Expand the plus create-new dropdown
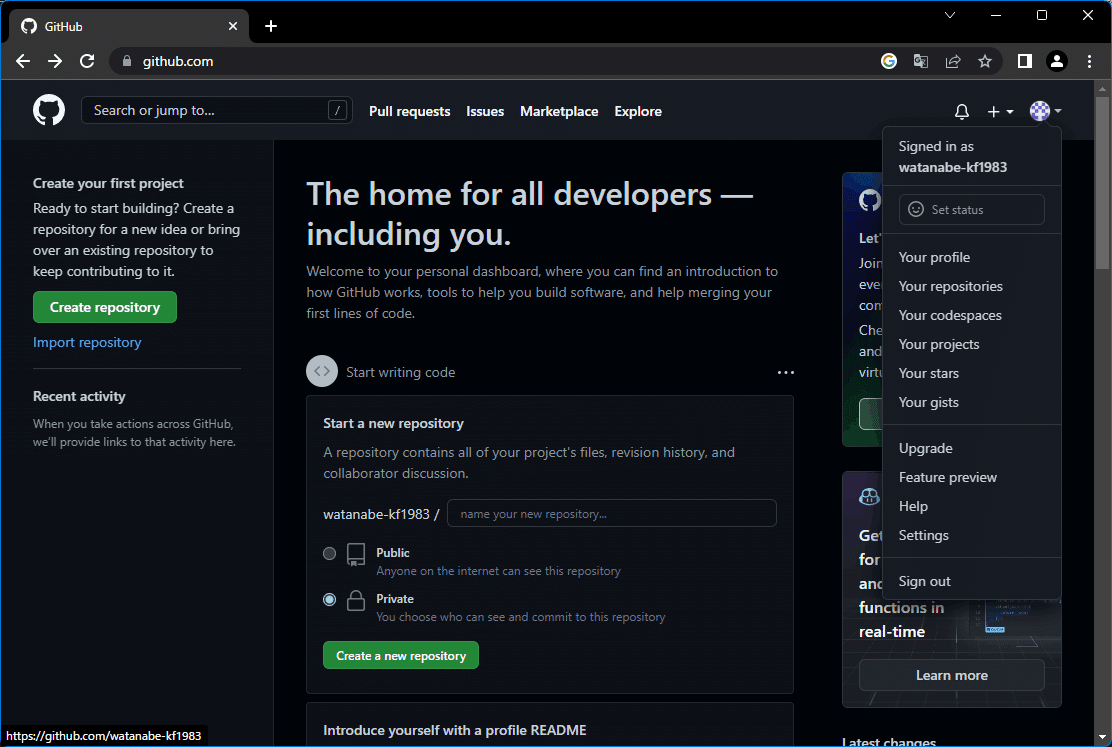Screen dimensions: 1112x747 click(x=1001, y=111)
